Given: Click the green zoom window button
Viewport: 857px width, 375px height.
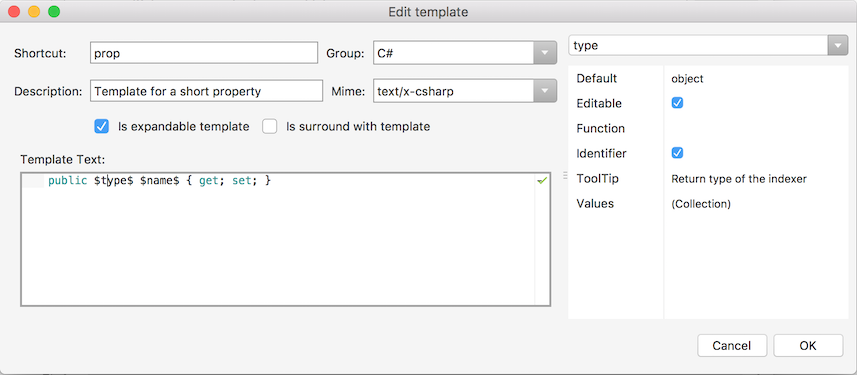Looking at the screenshot, I should pos(54,11).
